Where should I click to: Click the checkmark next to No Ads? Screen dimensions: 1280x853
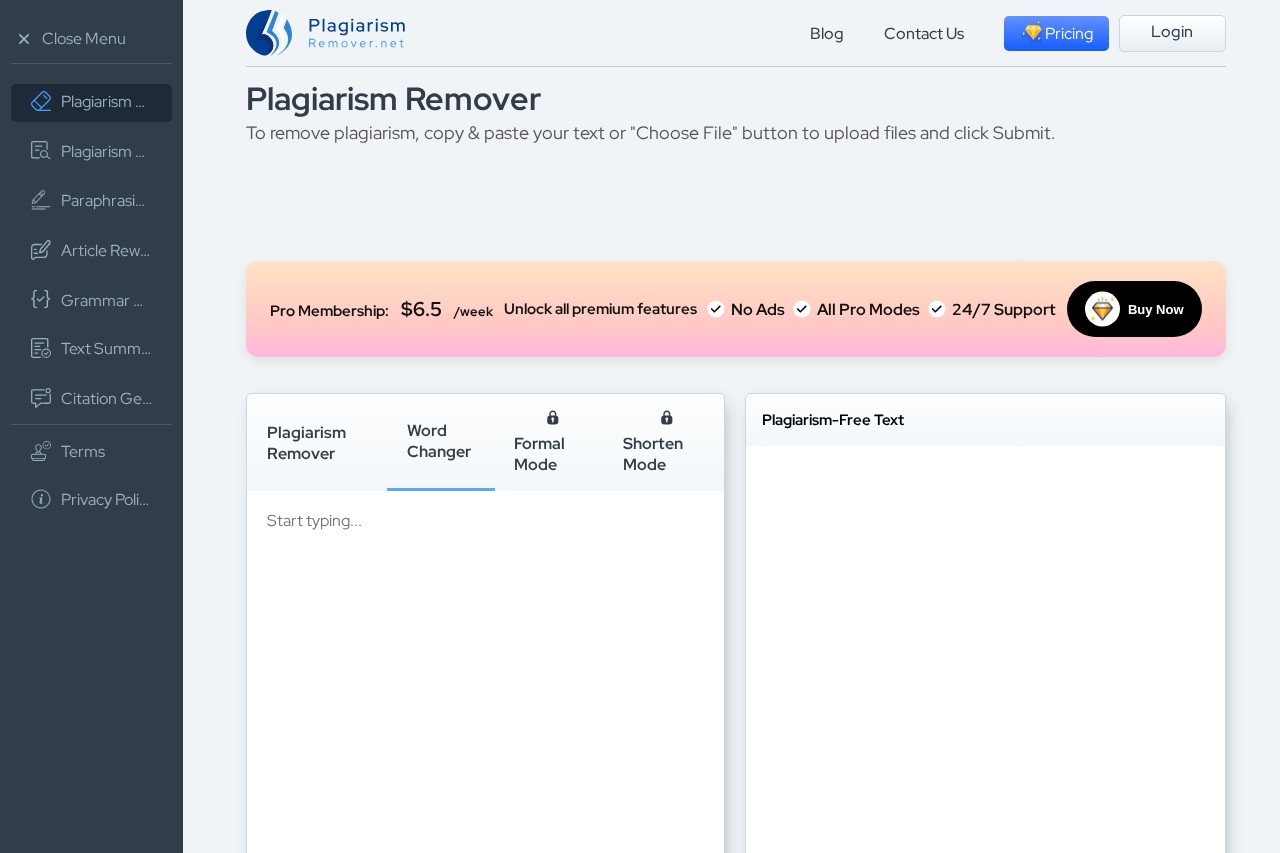716,309
